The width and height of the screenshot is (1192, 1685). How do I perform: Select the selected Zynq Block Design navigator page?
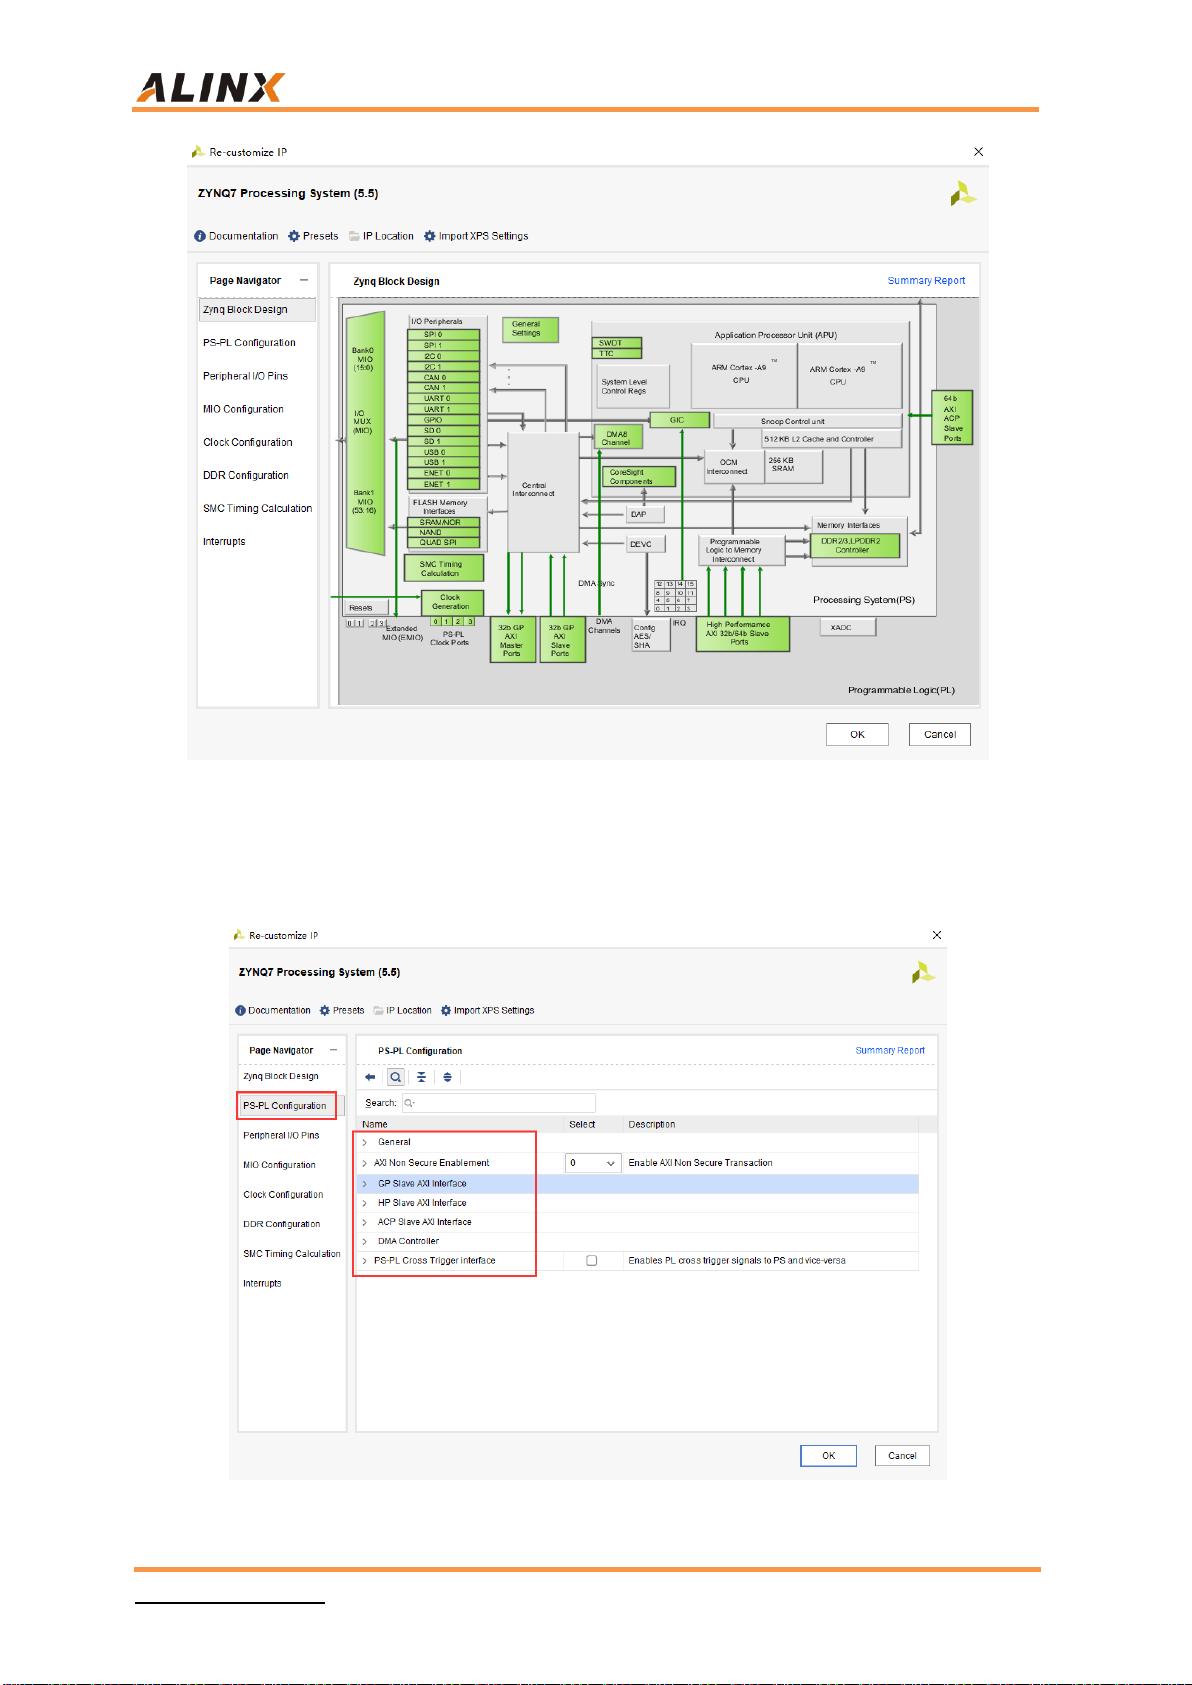(246, 310)
